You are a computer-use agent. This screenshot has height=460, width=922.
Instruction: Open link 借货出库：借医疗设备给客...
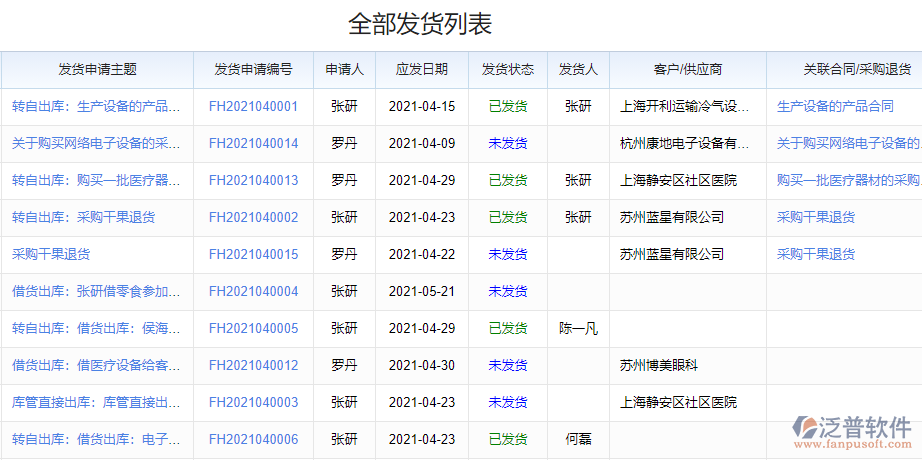pos(96,366)
